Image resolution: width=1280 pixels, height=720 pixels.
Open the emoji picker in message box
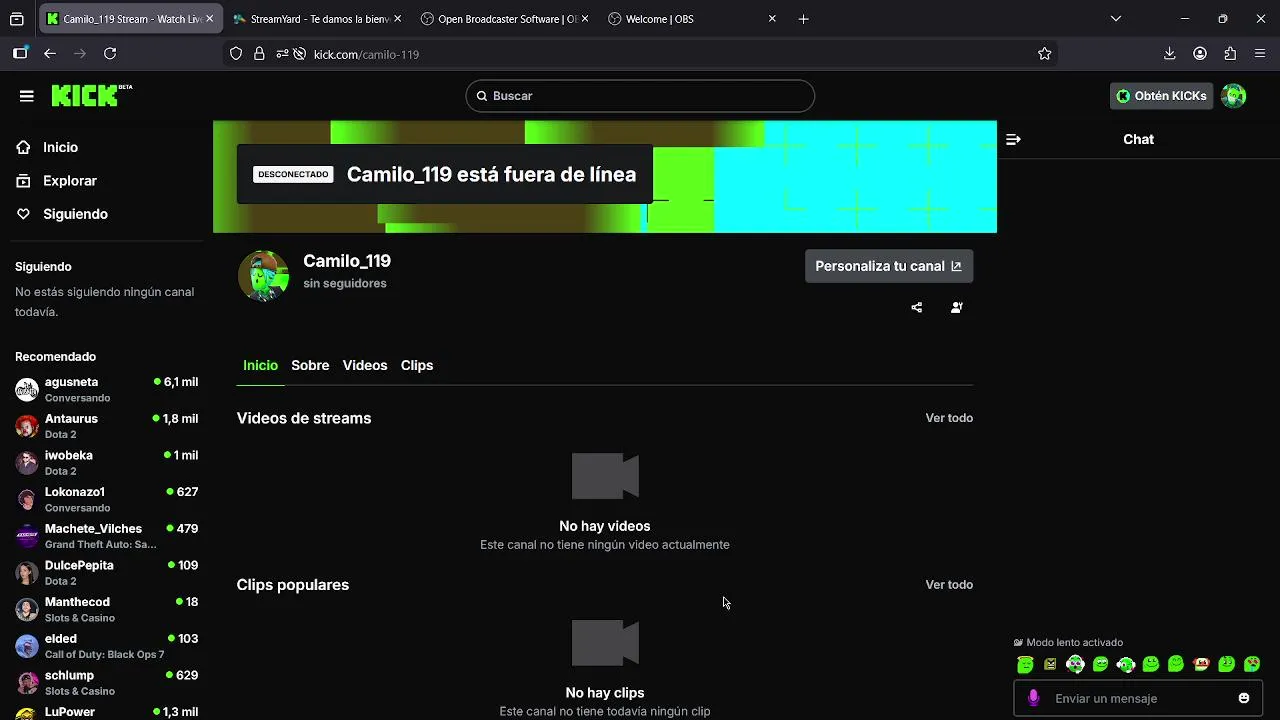(x=1244, y=698)
